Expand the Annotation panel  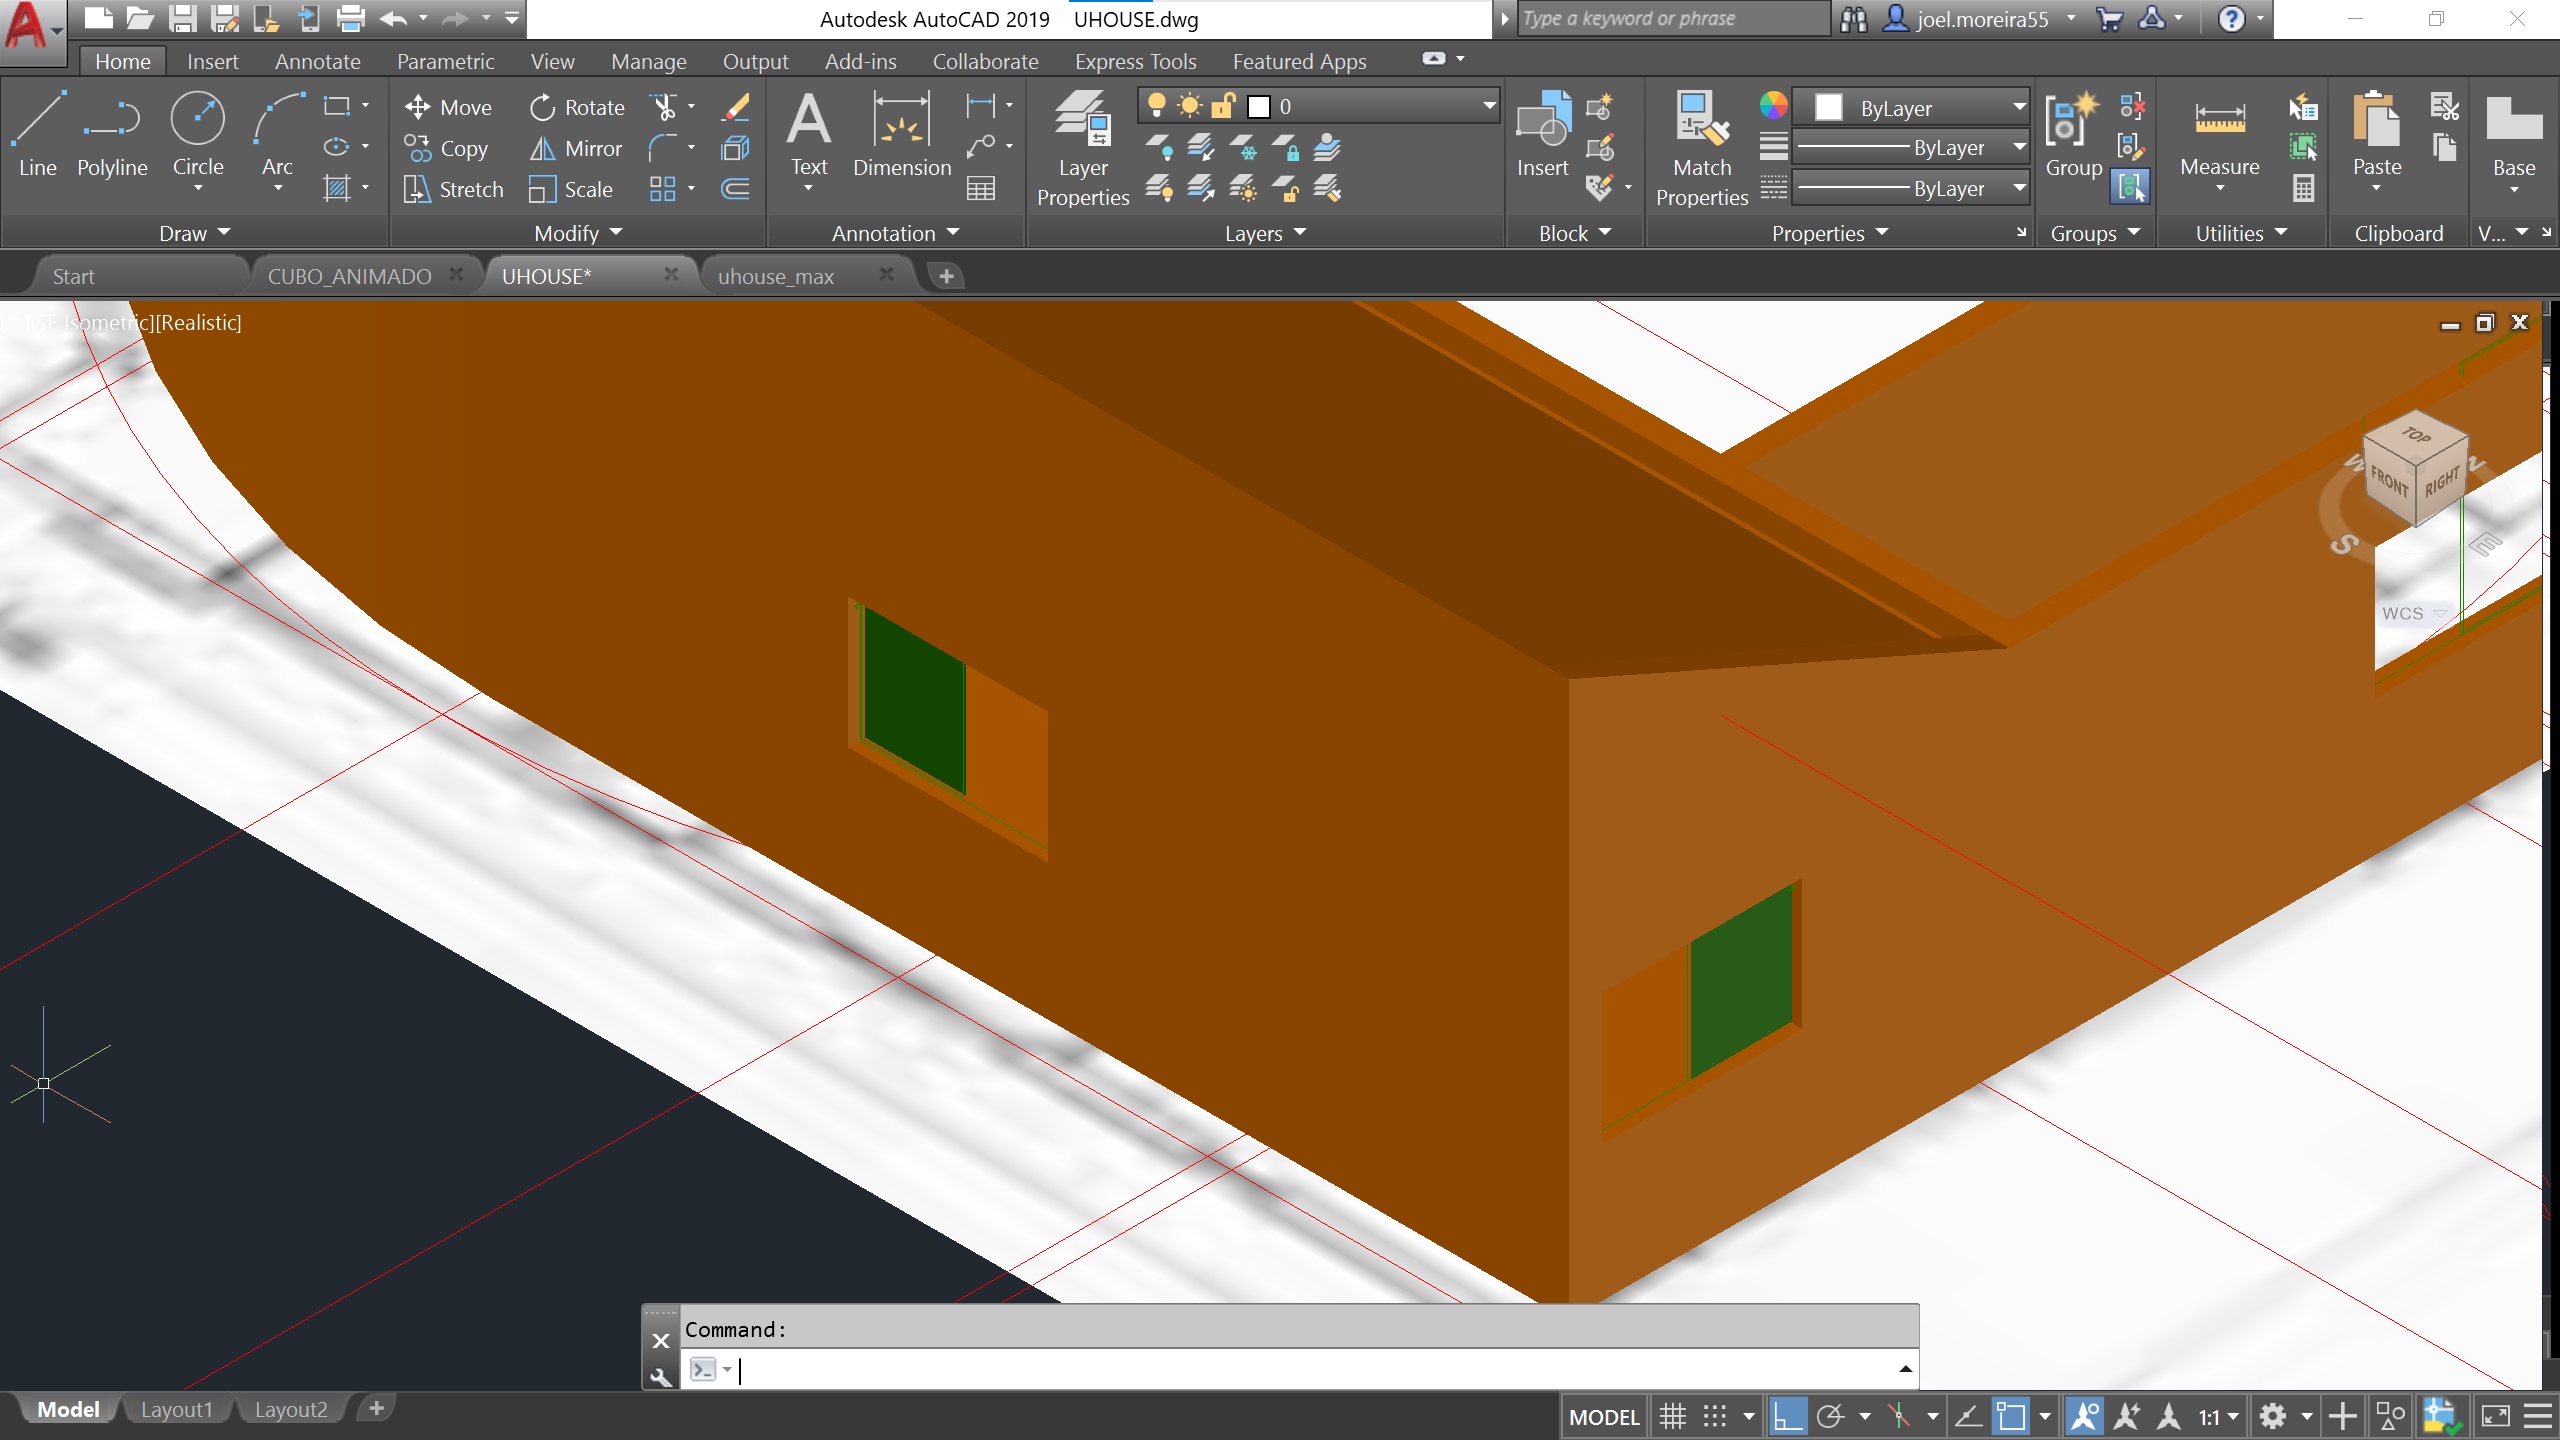(895, 233)
